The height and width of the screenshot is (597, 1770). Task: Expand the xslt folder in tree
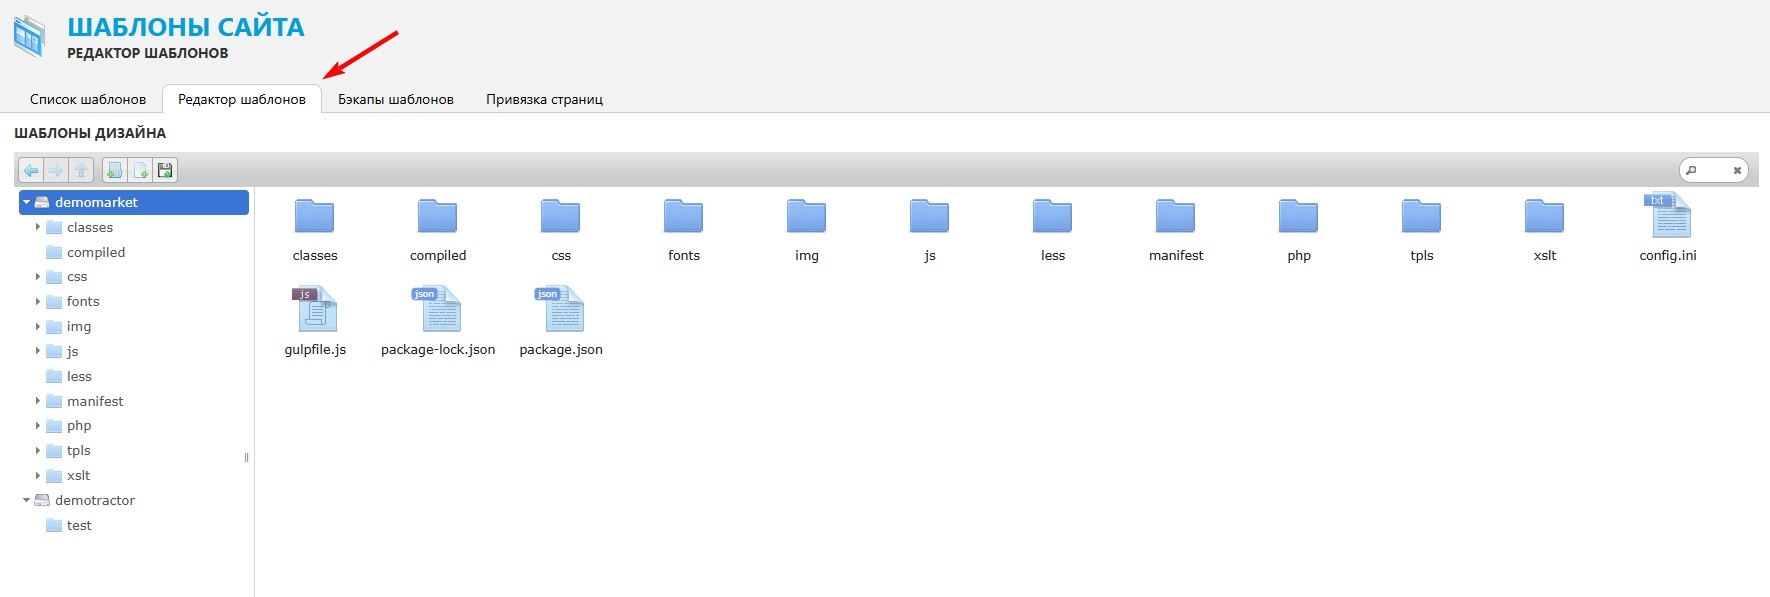coord(38,475)
